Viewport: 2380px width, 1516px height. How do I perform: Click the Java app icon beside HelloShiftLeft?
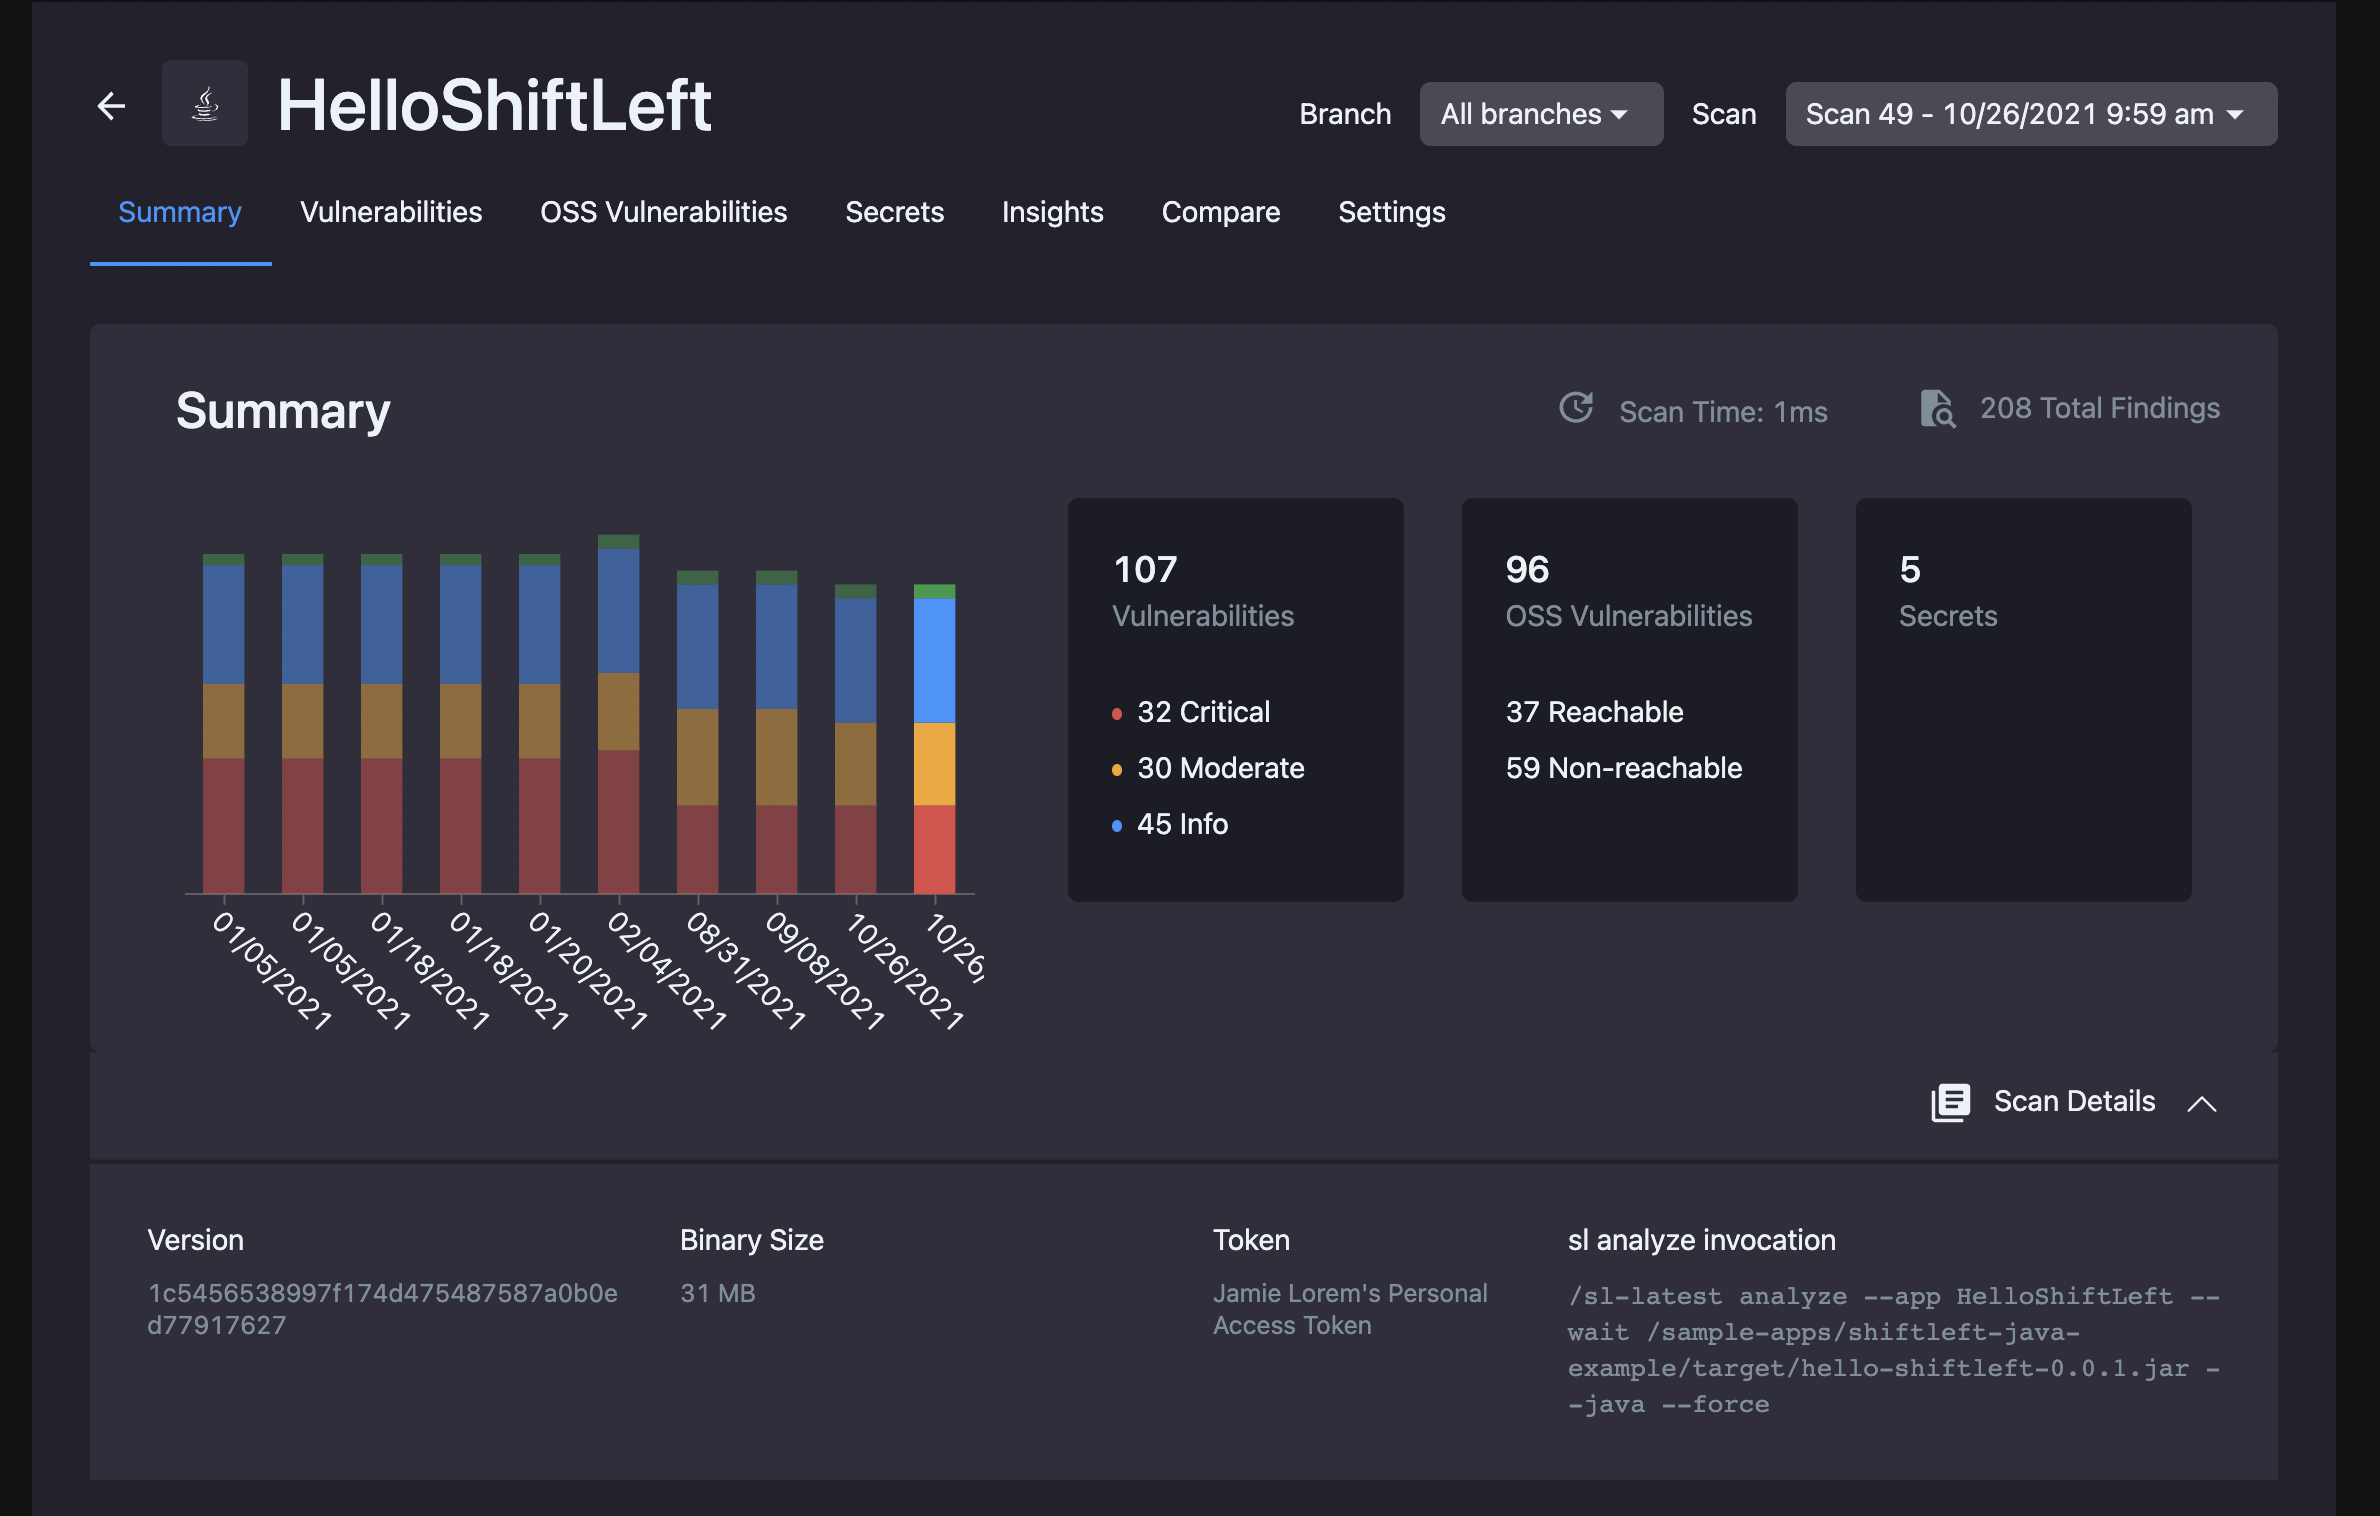(205, 104)
